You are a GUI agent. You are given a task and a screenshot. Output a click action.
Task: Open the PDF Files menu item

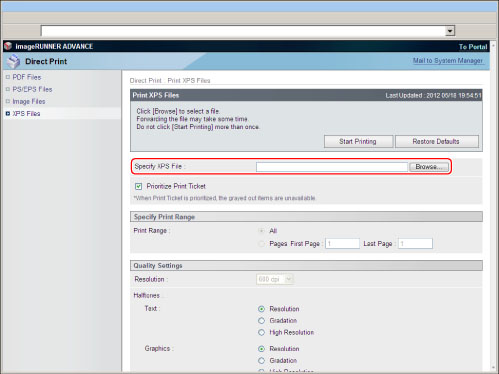(x=27, y=77)
